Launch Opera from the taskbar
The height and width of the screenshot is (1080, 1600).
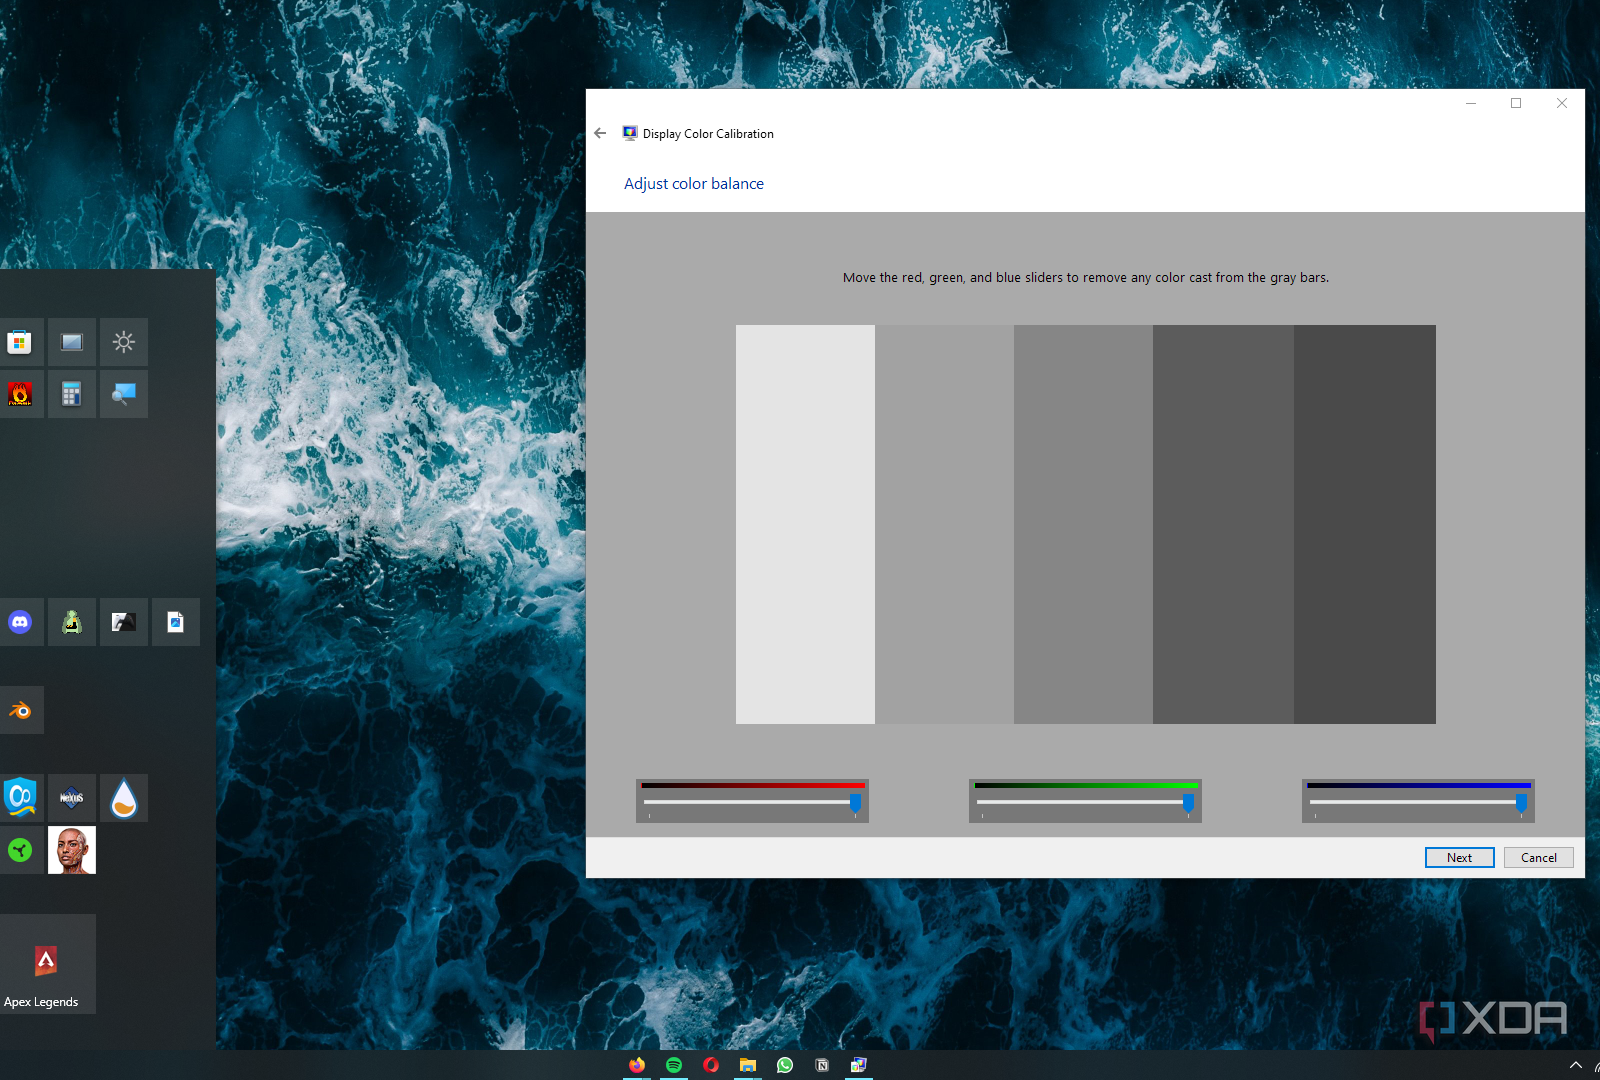point(711,1065)
